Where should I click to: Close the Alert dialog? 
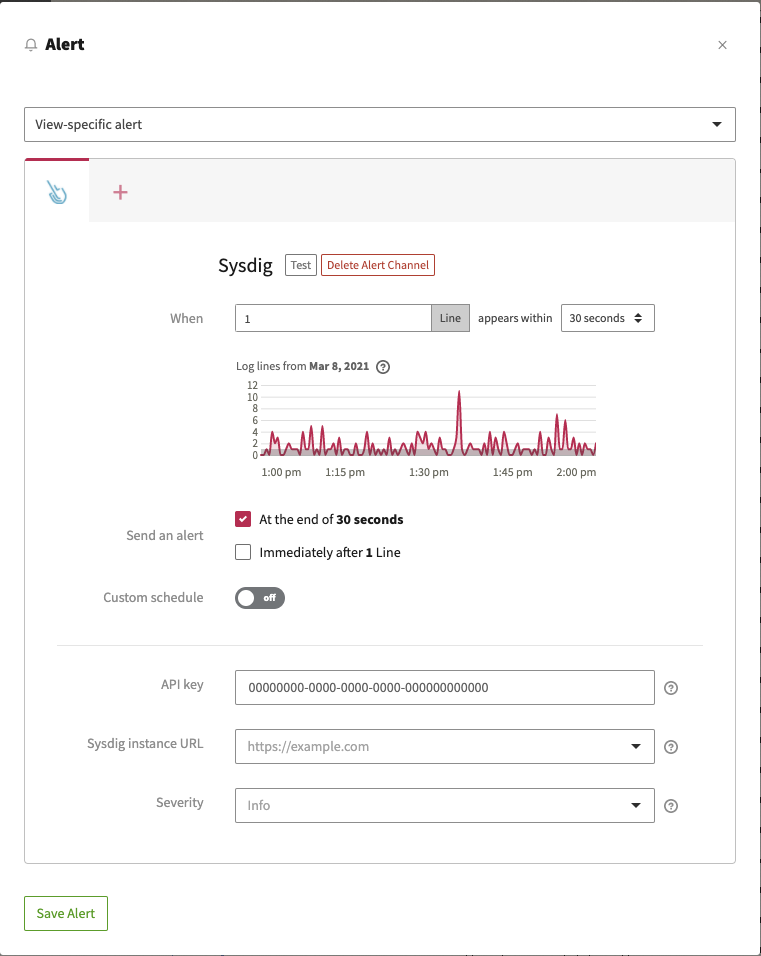(x=723, y=45)
